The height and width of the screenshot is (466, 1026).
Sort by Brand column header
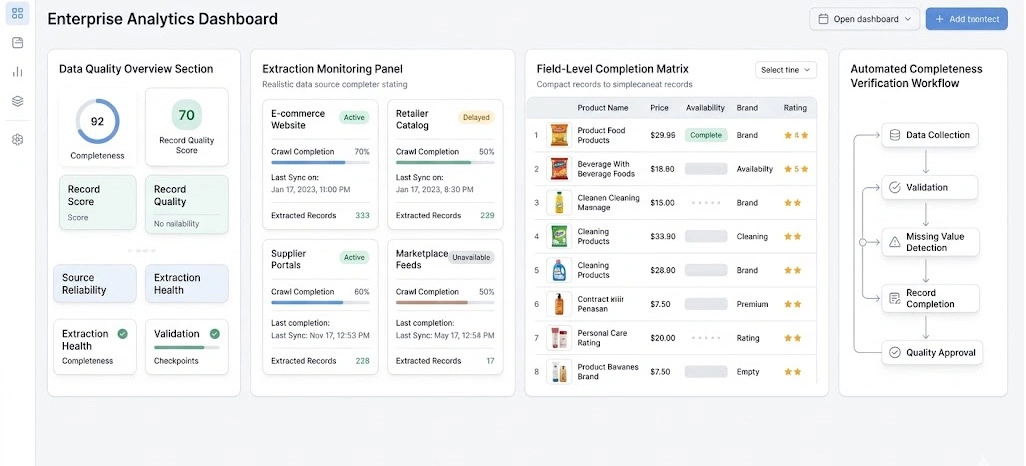pyautogui.click(x=747, y=108)
